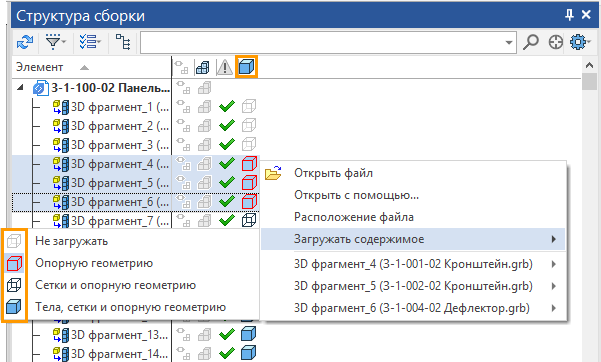Viewport: 601px width, 362px height.
Task: Click the cubes stack column header icon
Action: pos(203,67)
